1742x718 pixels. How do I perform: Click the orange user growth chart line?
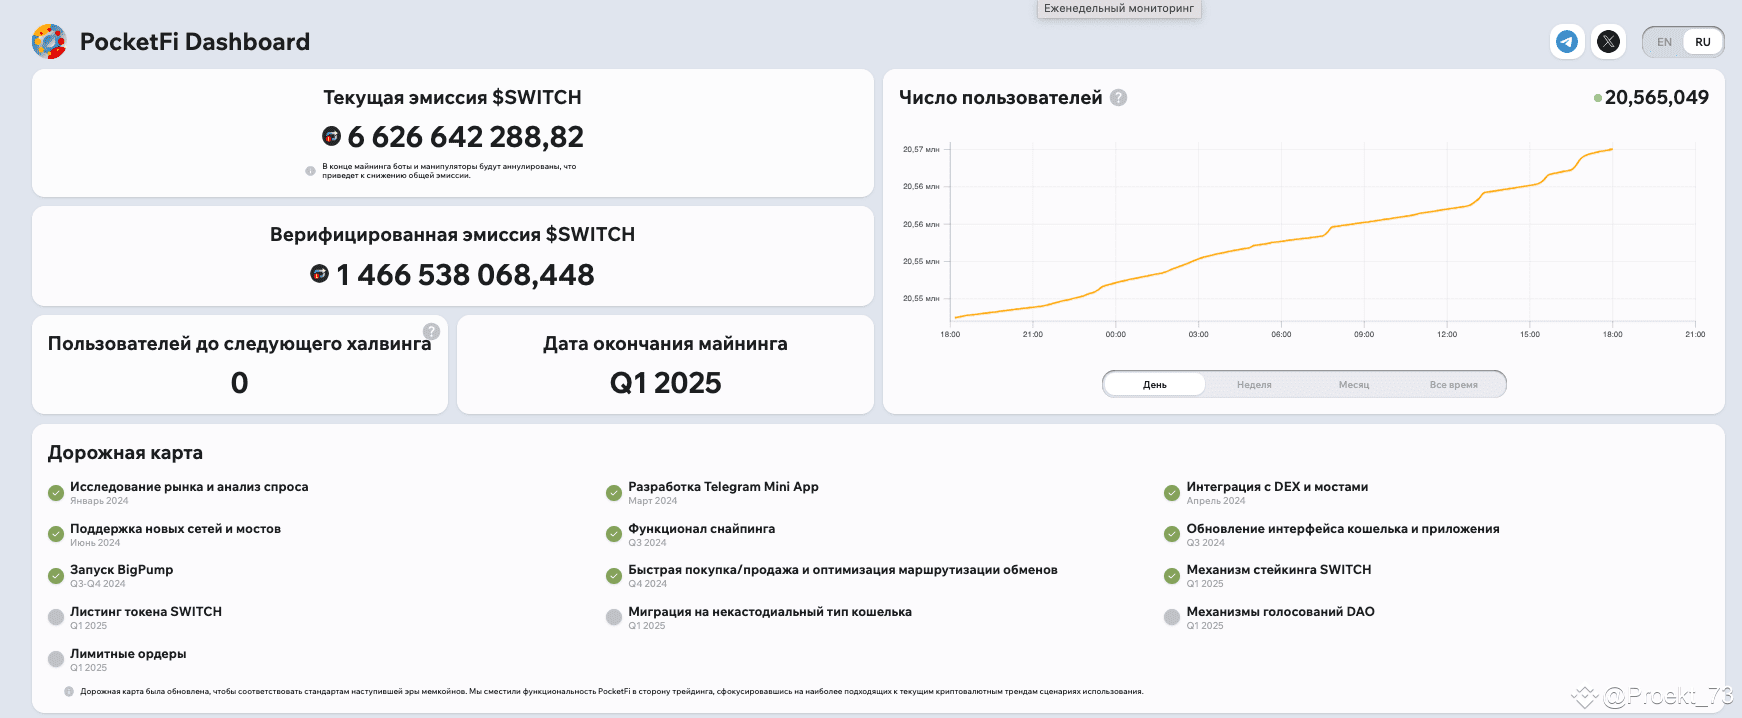point(1284,241)
